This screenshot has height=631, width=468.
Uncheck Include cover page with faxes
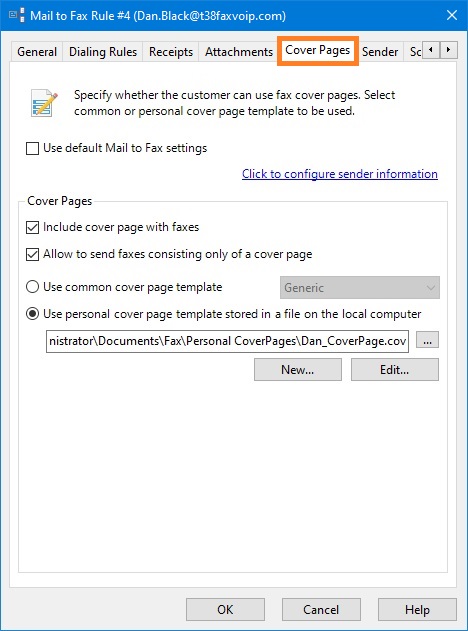[x=32, y=227]
